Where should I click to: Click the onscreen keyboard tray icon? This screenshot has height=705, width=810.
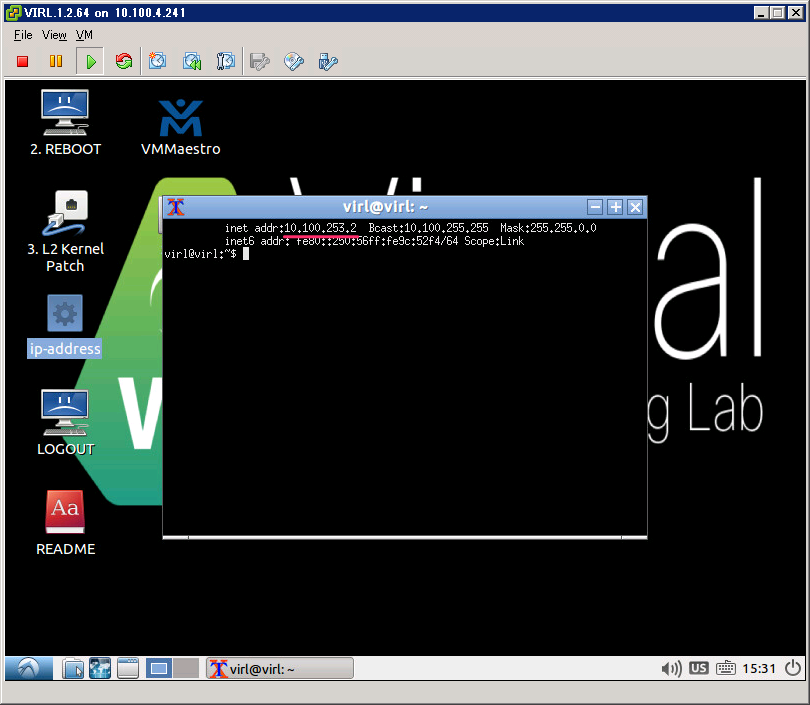pos(726,668)
